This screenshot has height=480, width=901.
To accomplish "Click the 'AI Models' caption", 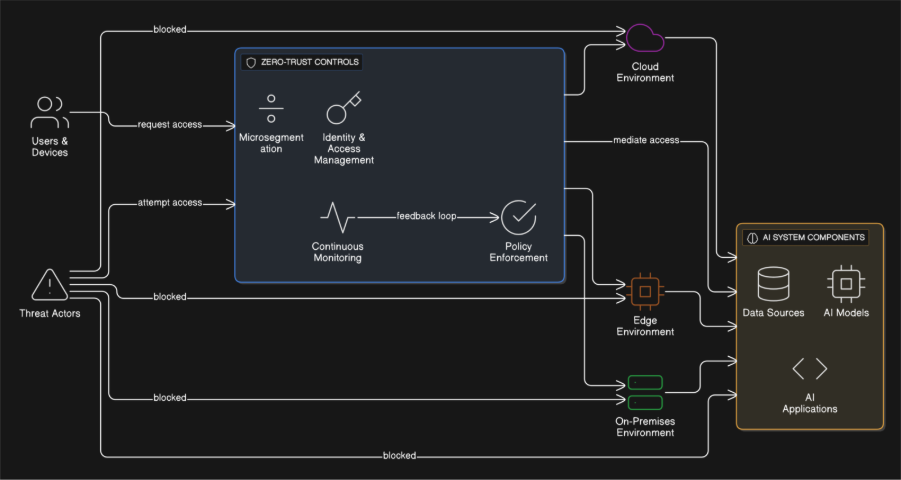I will (846, 313).
